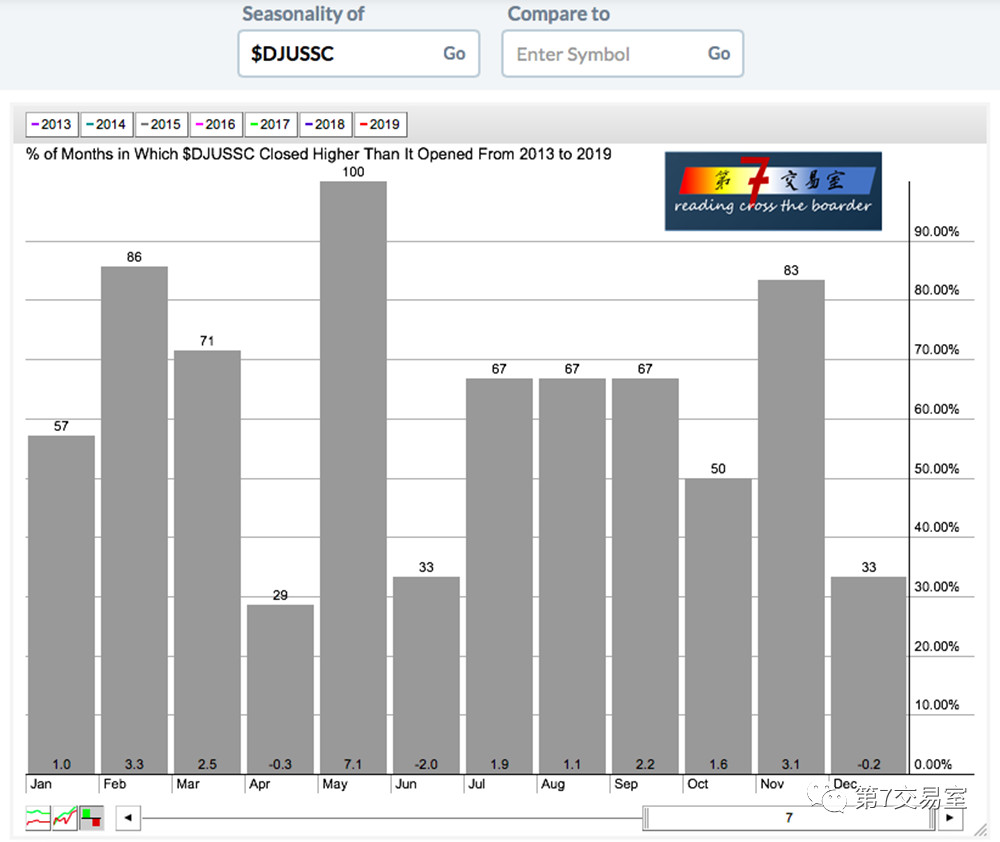Toggle the 2014 year legend button
This screenshot has width=1000, height=842.
click(105, 124)
